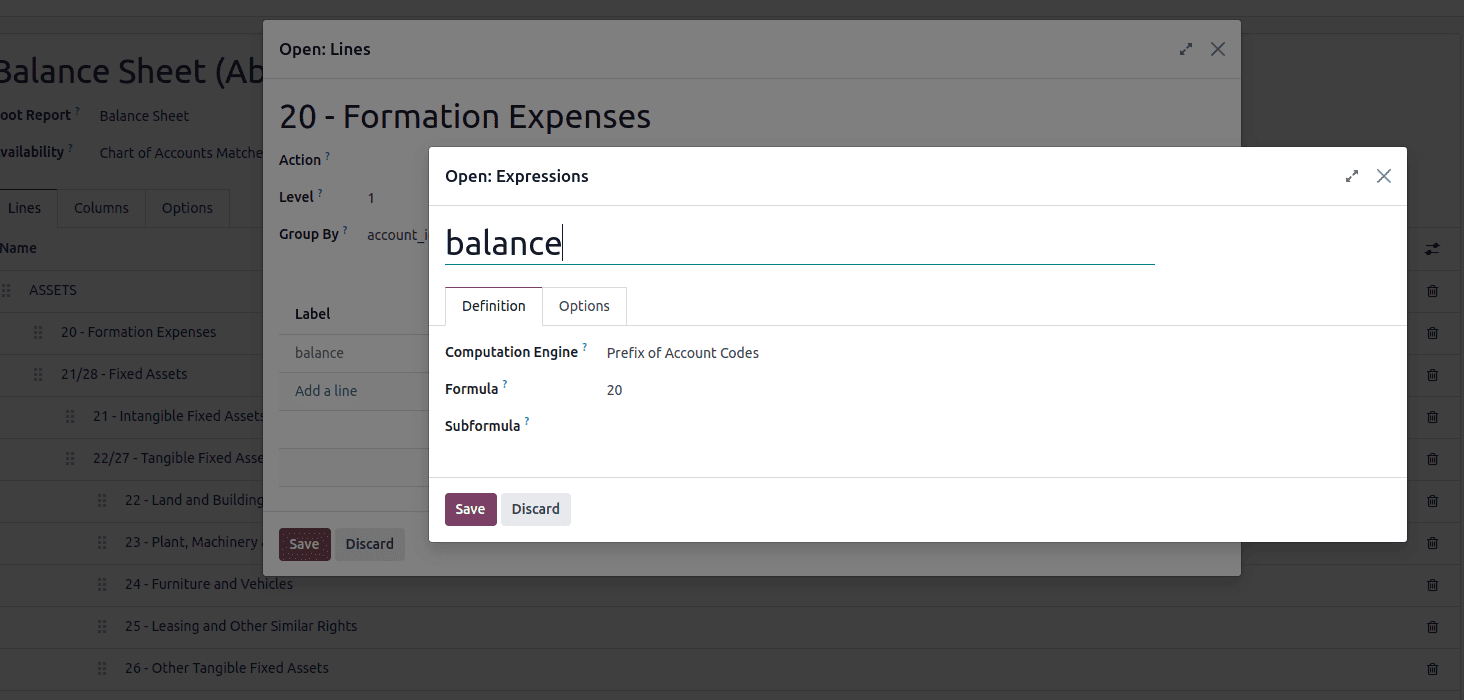Image resolution: width=1464 pixels, height=700 pixels.
Task: Show help tooltip next to Action in Lines dialog
Action: coord(327,155)
